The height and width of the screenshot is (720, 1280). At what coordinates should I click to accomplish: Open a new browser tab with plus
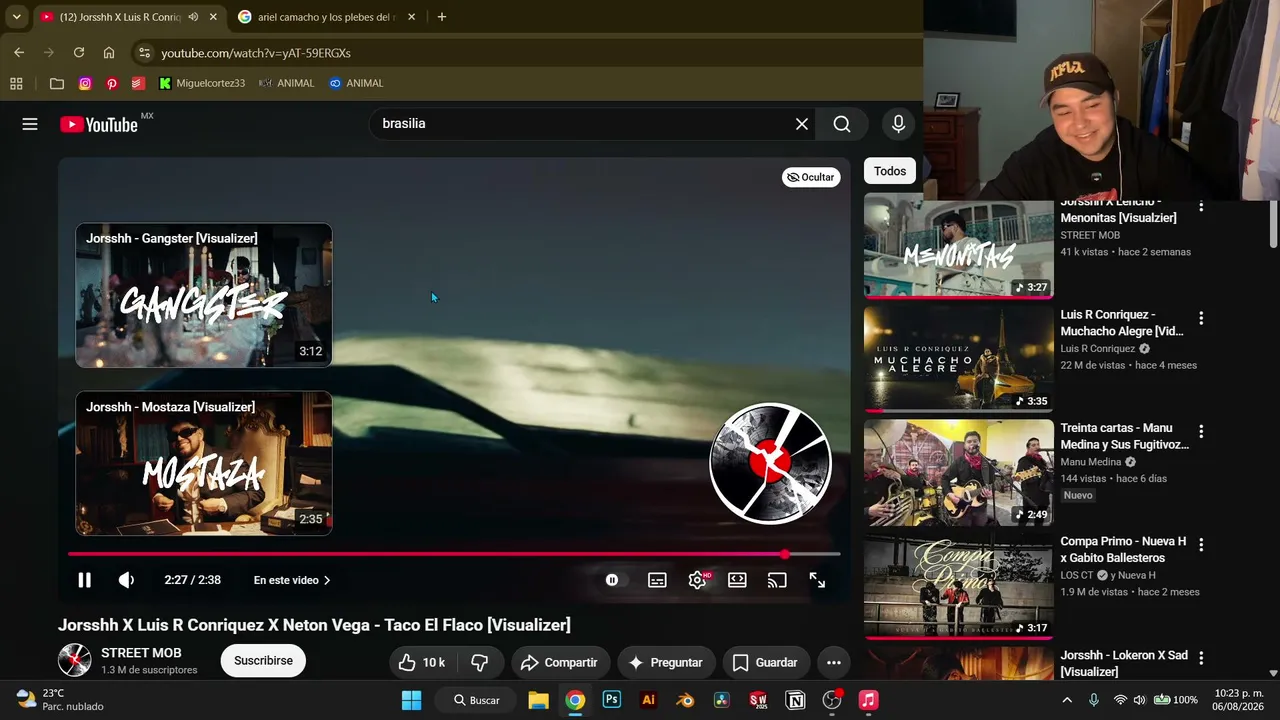coord(442,17)
